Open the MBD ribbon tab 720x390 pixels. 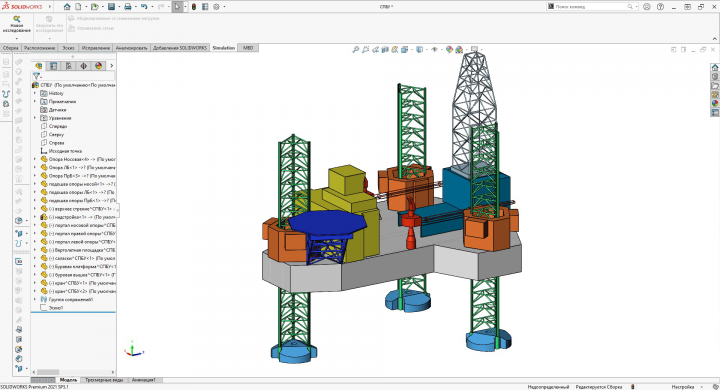click(248, 48)
